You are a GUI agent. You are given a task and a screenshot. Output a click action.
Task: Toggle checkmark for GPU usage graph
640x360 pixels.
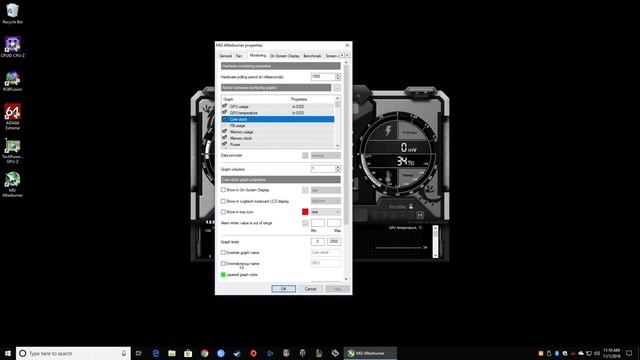click(224, 106)
